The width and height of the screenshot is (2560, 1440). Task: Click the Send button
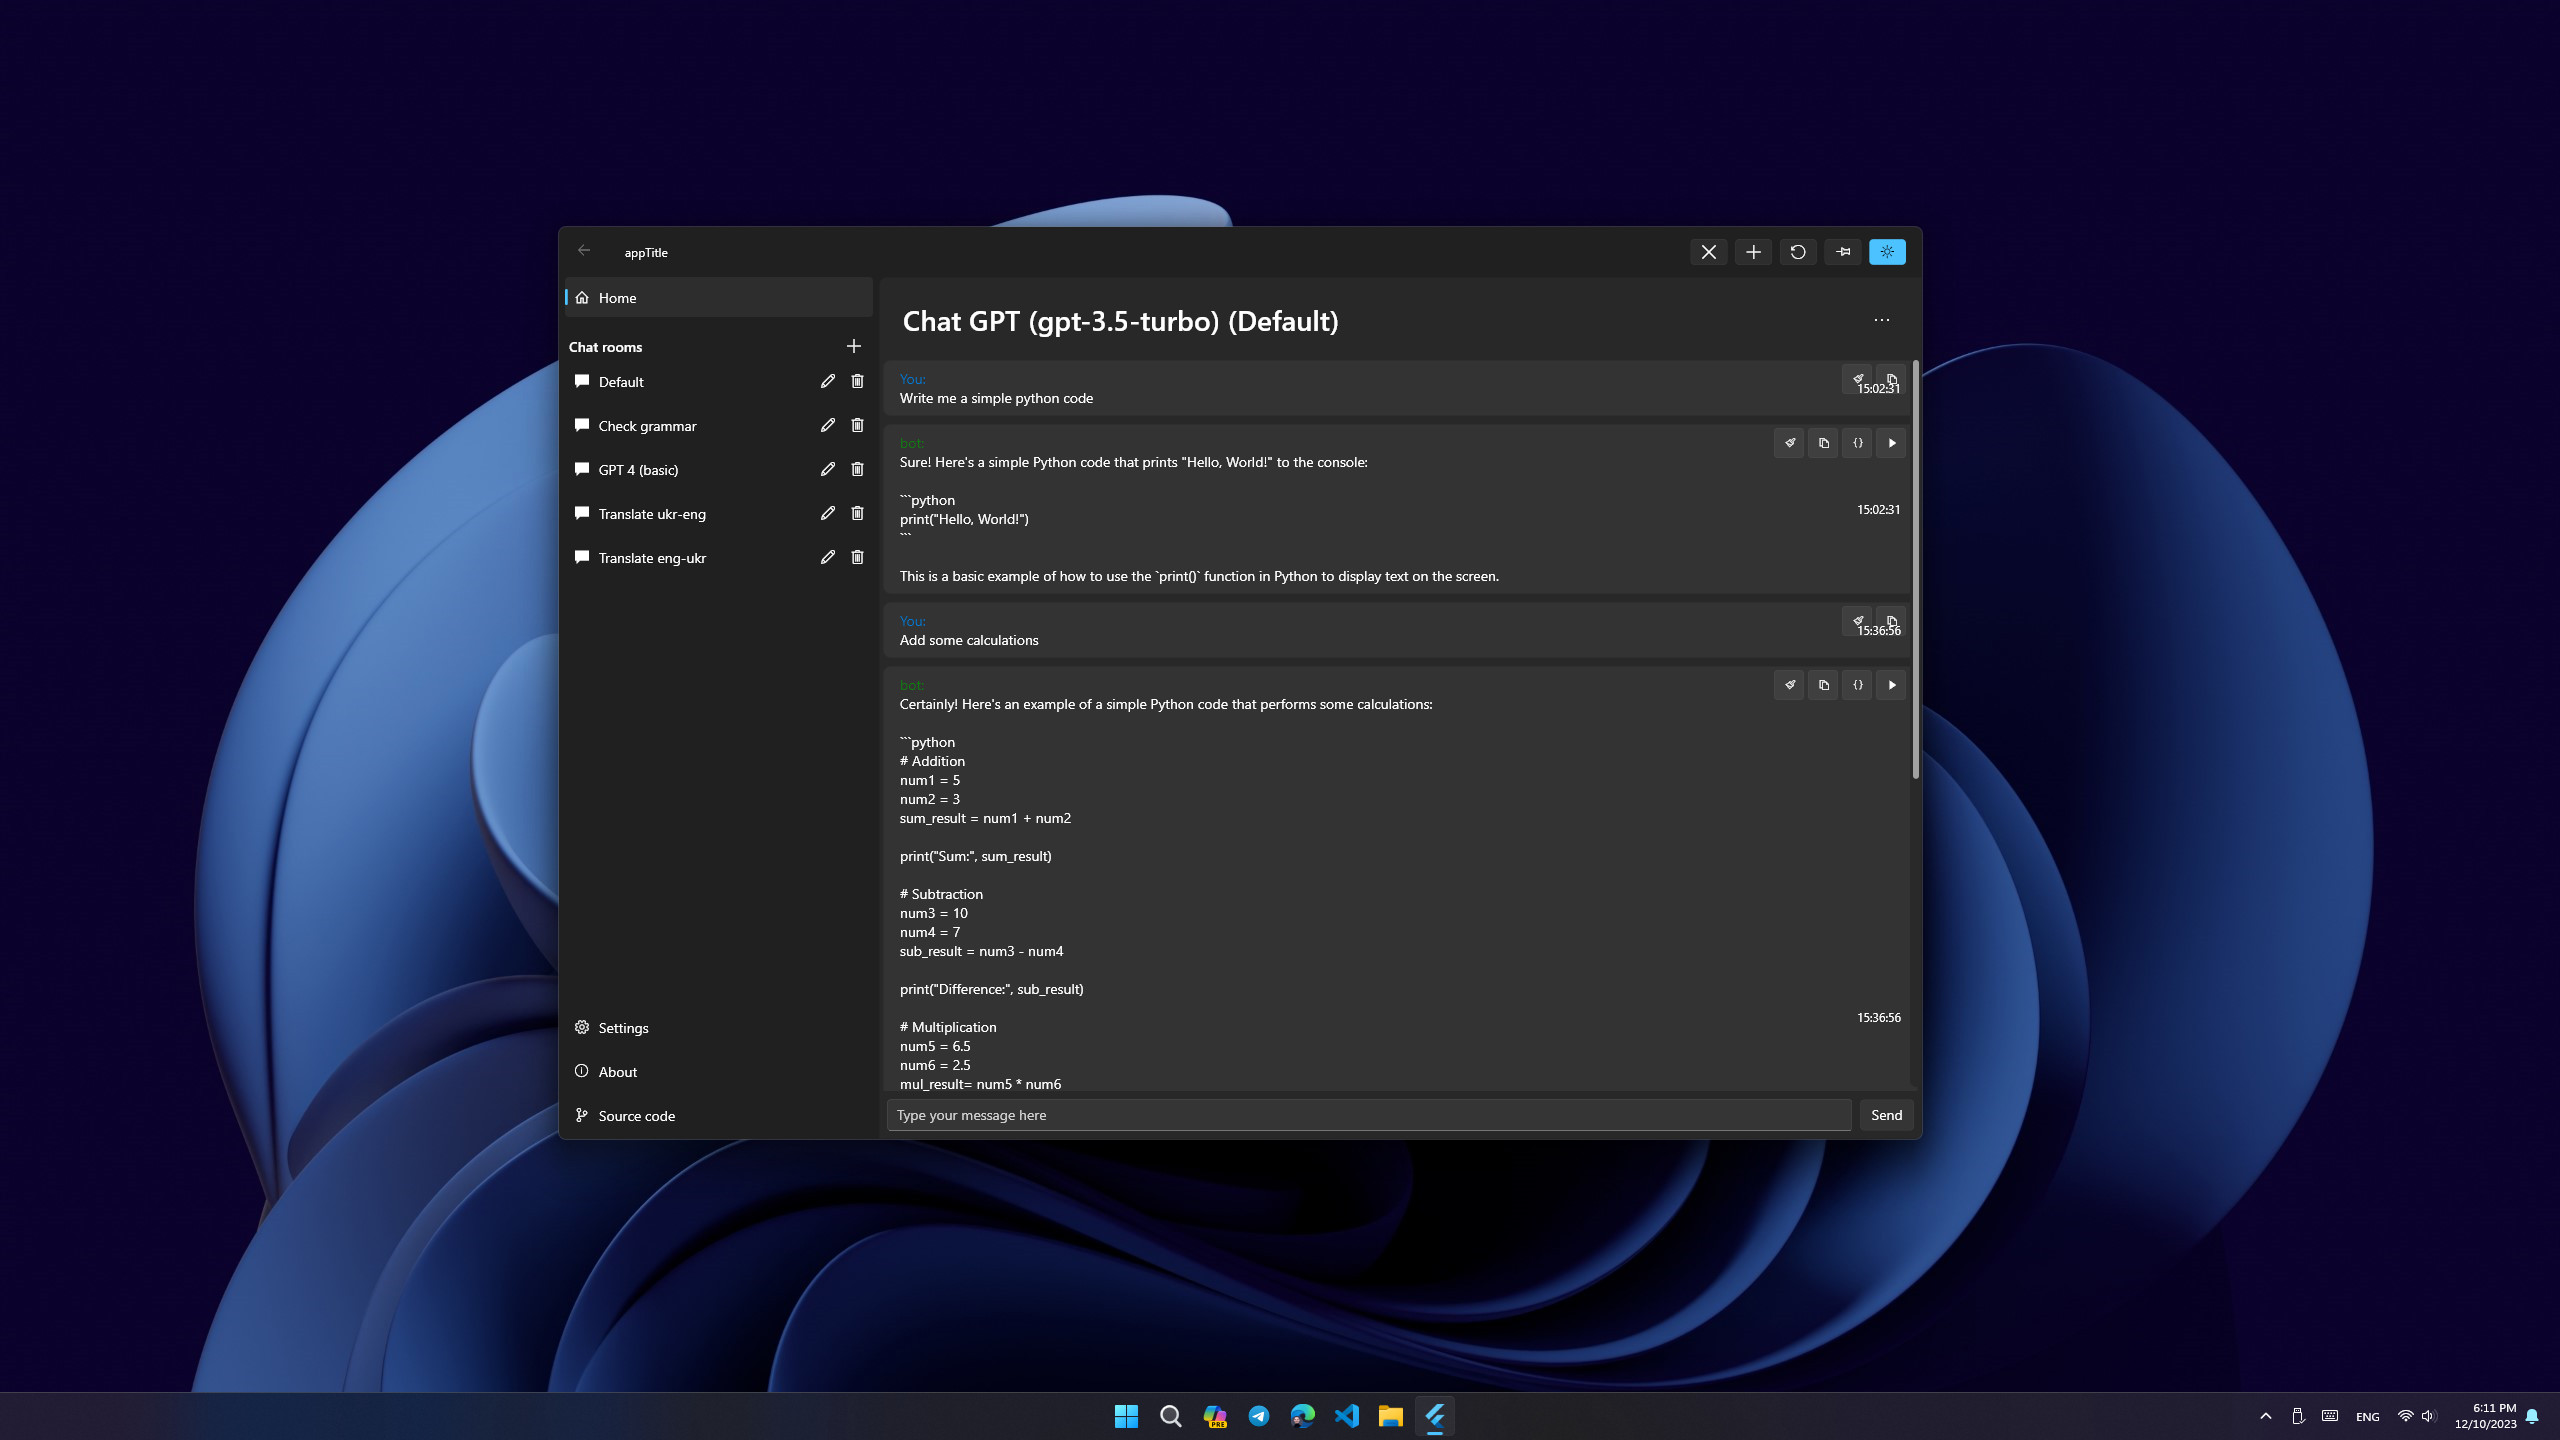[1886, 1115]
